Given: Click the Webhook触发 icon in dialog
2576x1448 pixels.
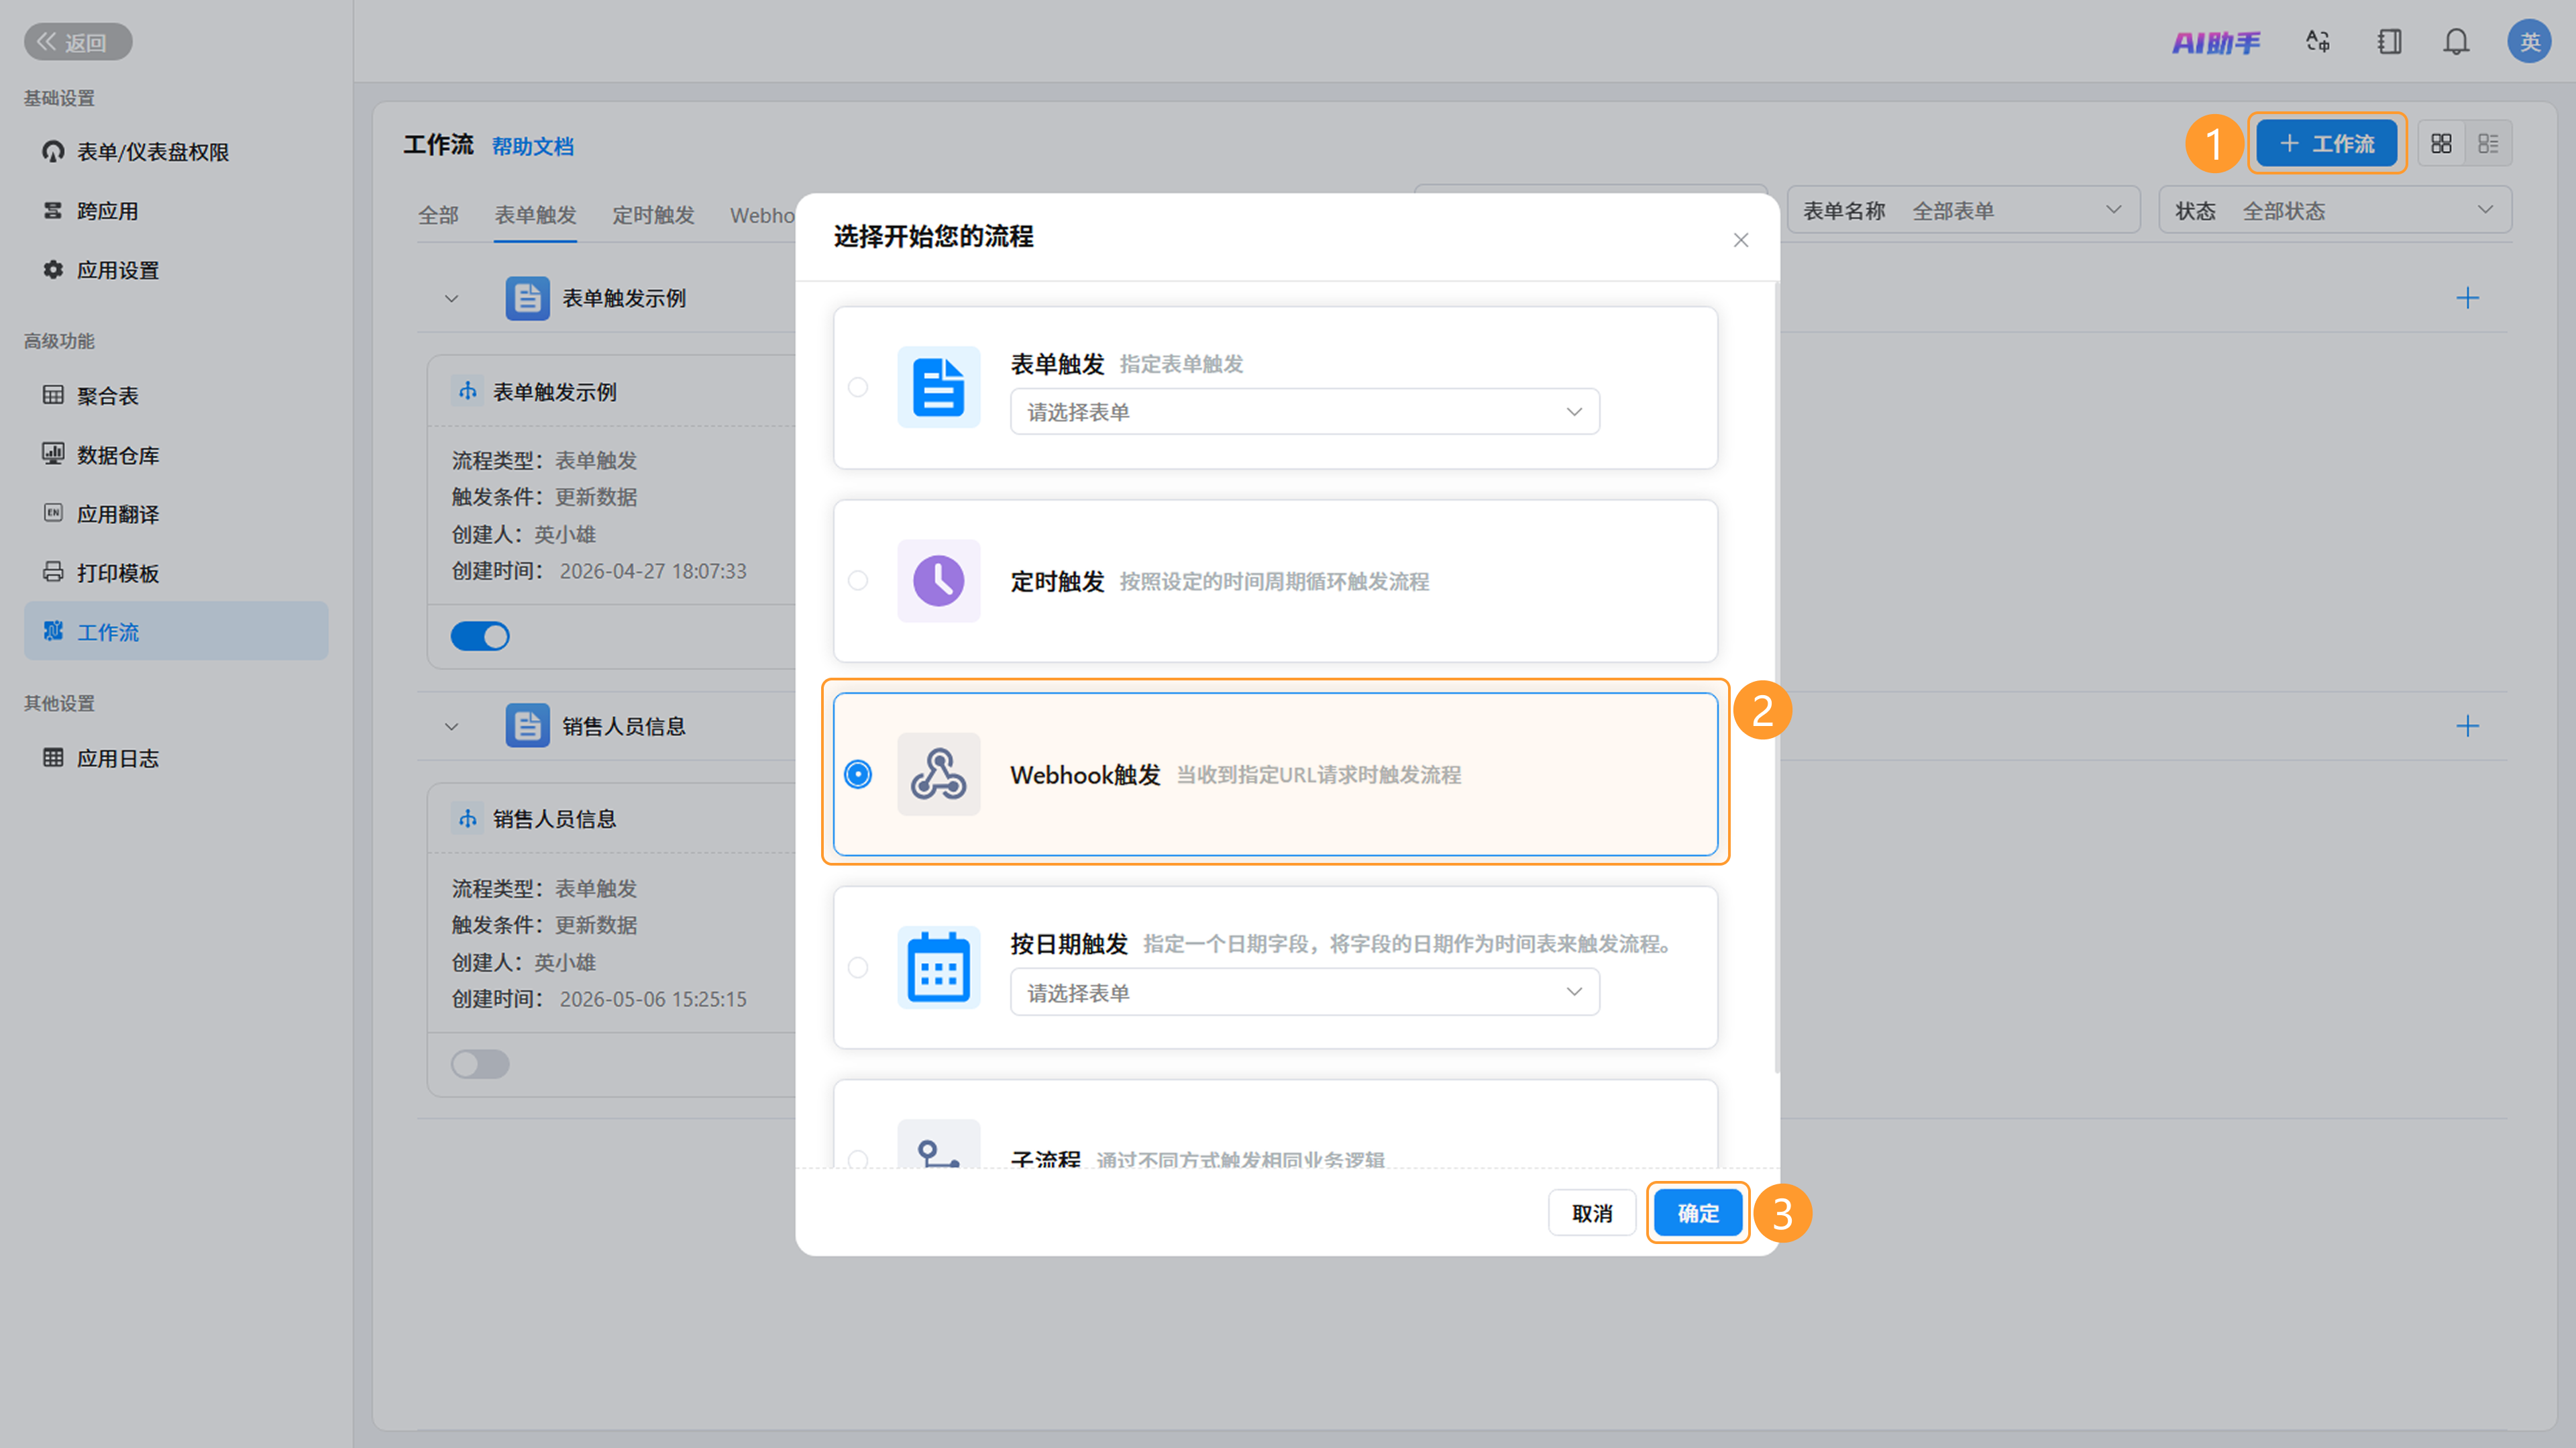Looking at the screenshot, I should click(x=938, y=774).
